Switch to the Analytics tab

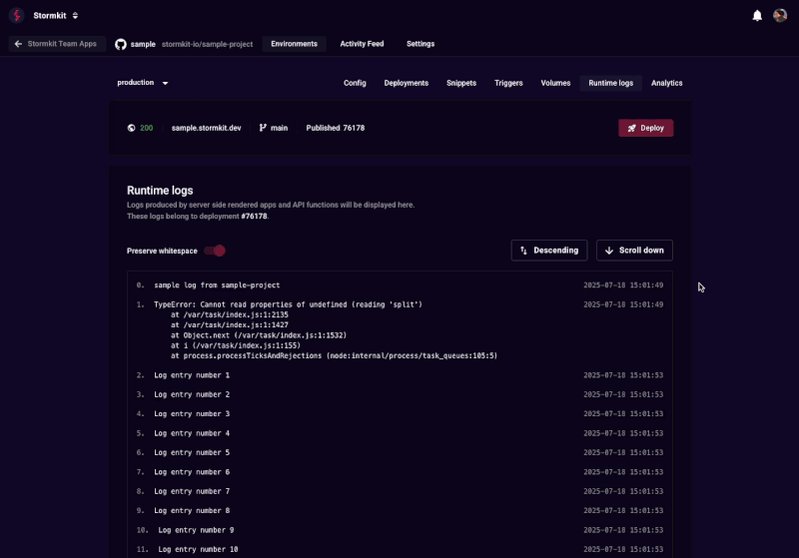point(667,83)
